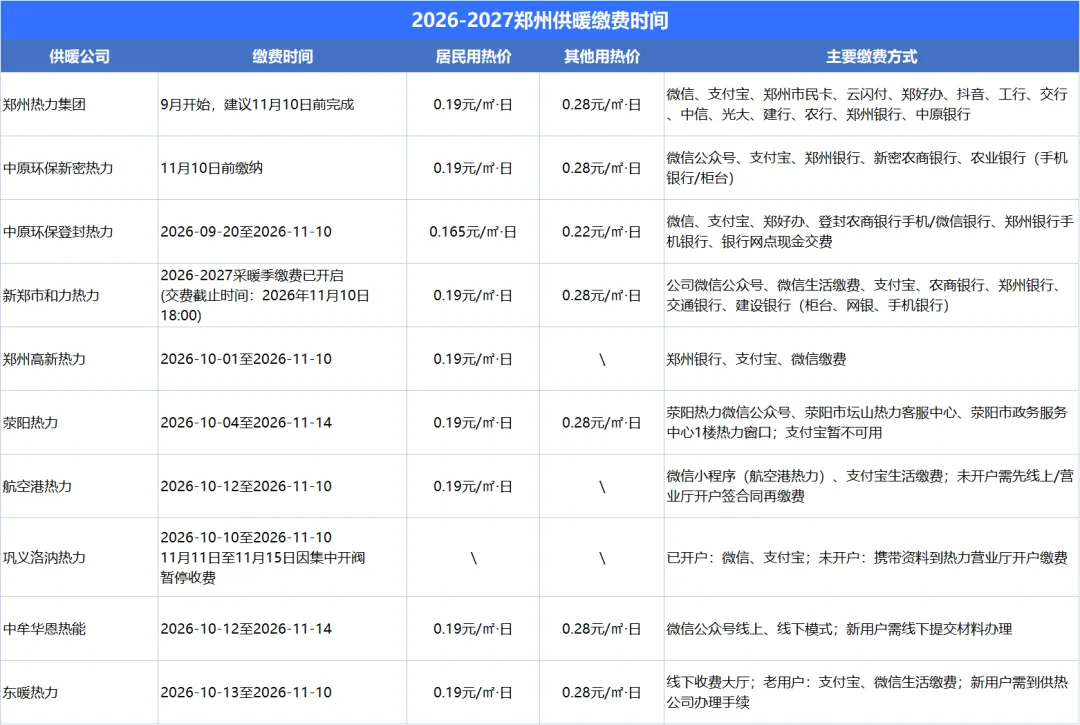Viewport: 1080px width, 725px height.
Task: Select the other-use price "0.22元/㎡·日"
Action: pyautogui.click(x=602, y=232)
